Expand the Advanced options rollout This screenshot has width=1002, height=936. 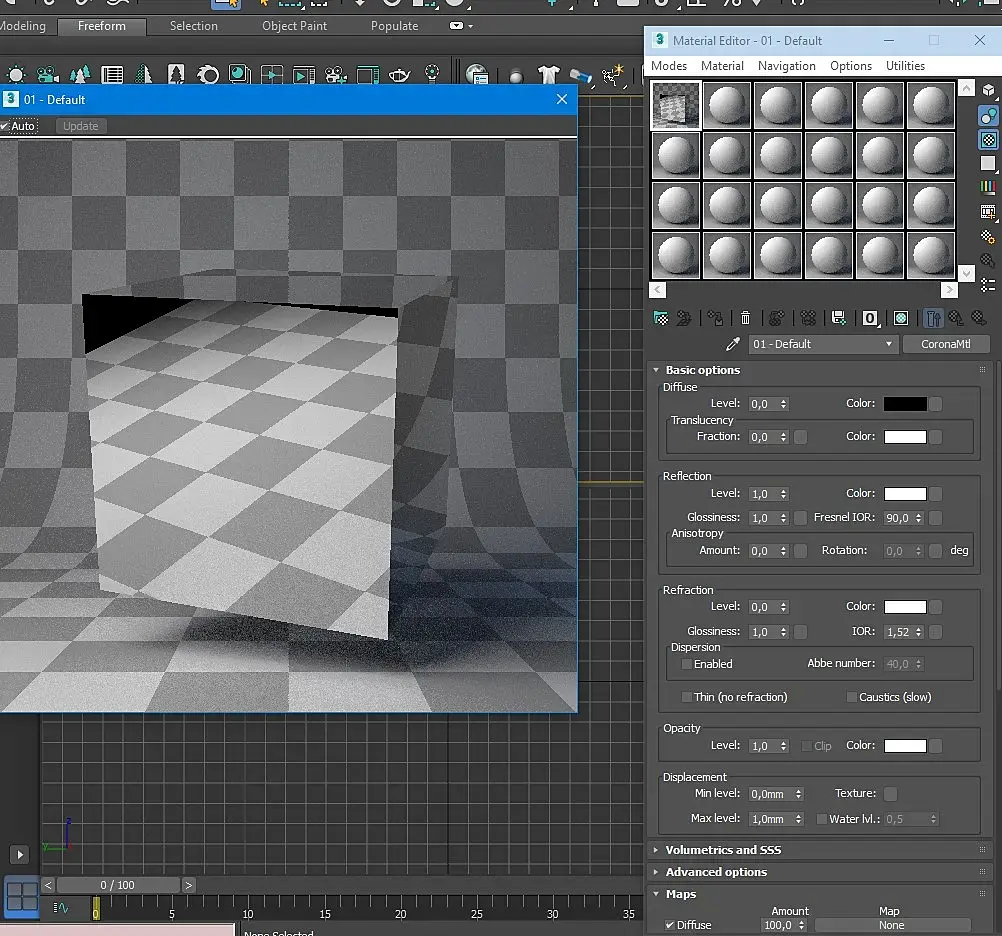pos(716,872)
